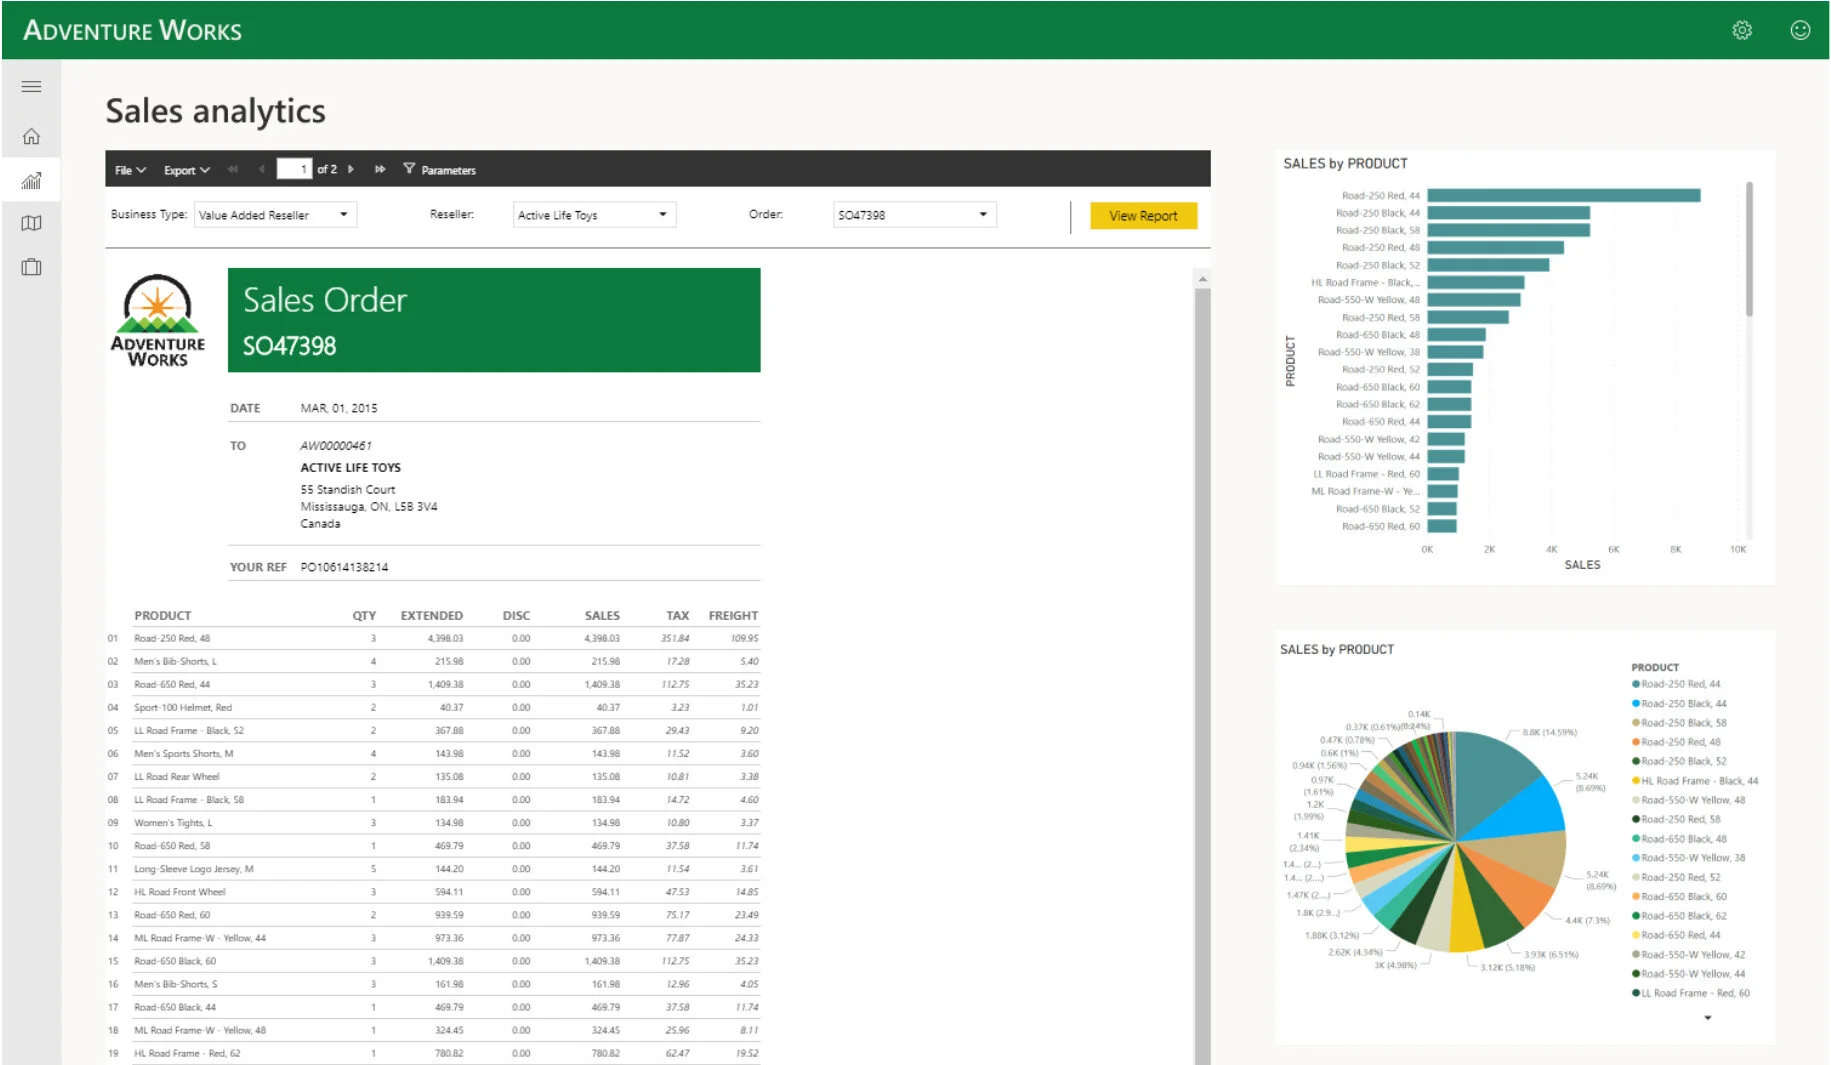Click the HL Road Front Wheel row
This screenshot has height=1065, width=1831.
click(x=433, y=892)
